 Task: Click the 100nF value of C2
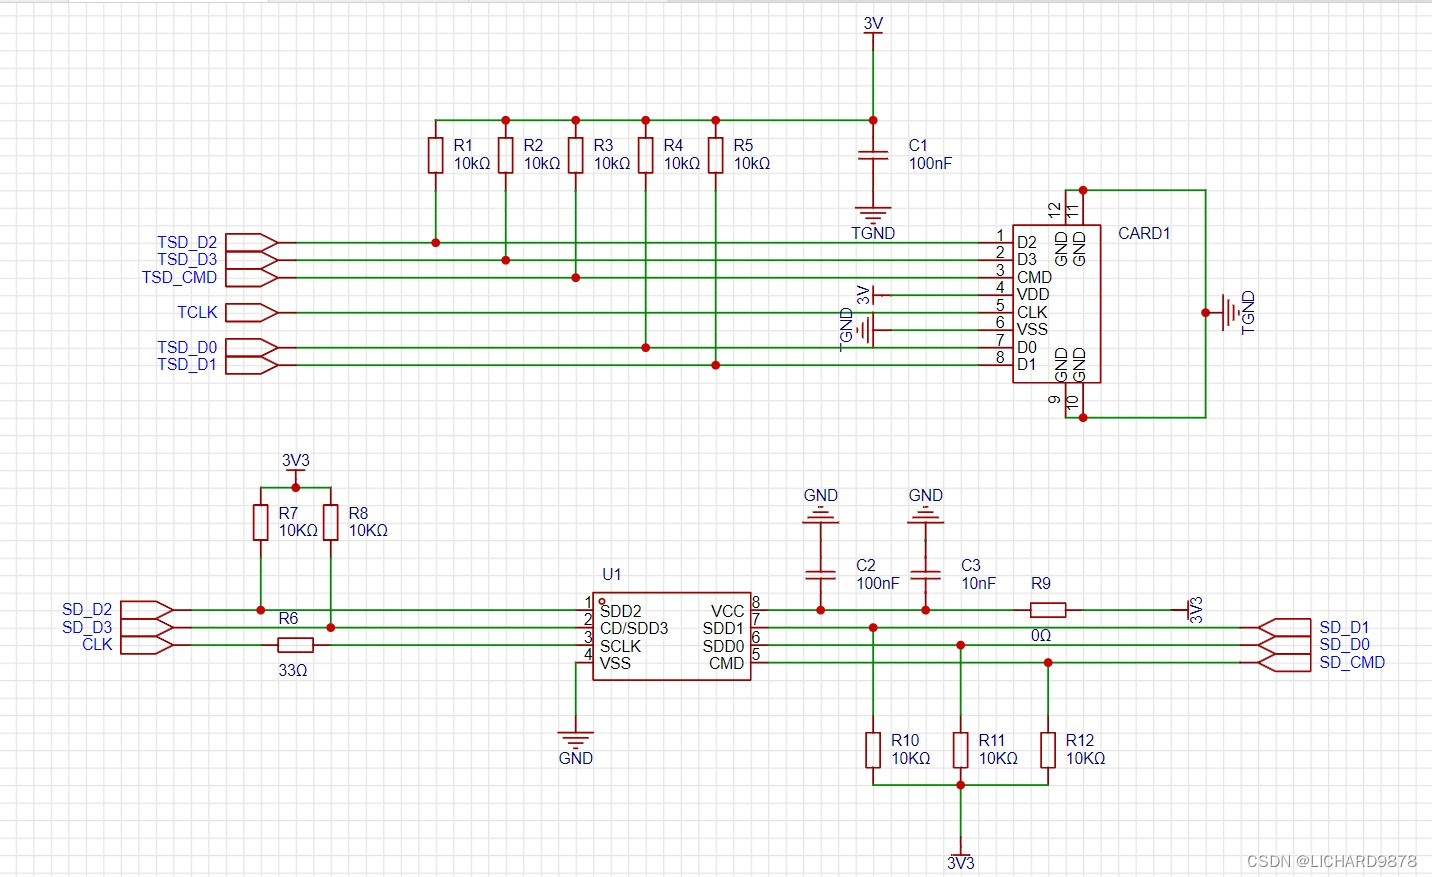click(x=877, y=583)
